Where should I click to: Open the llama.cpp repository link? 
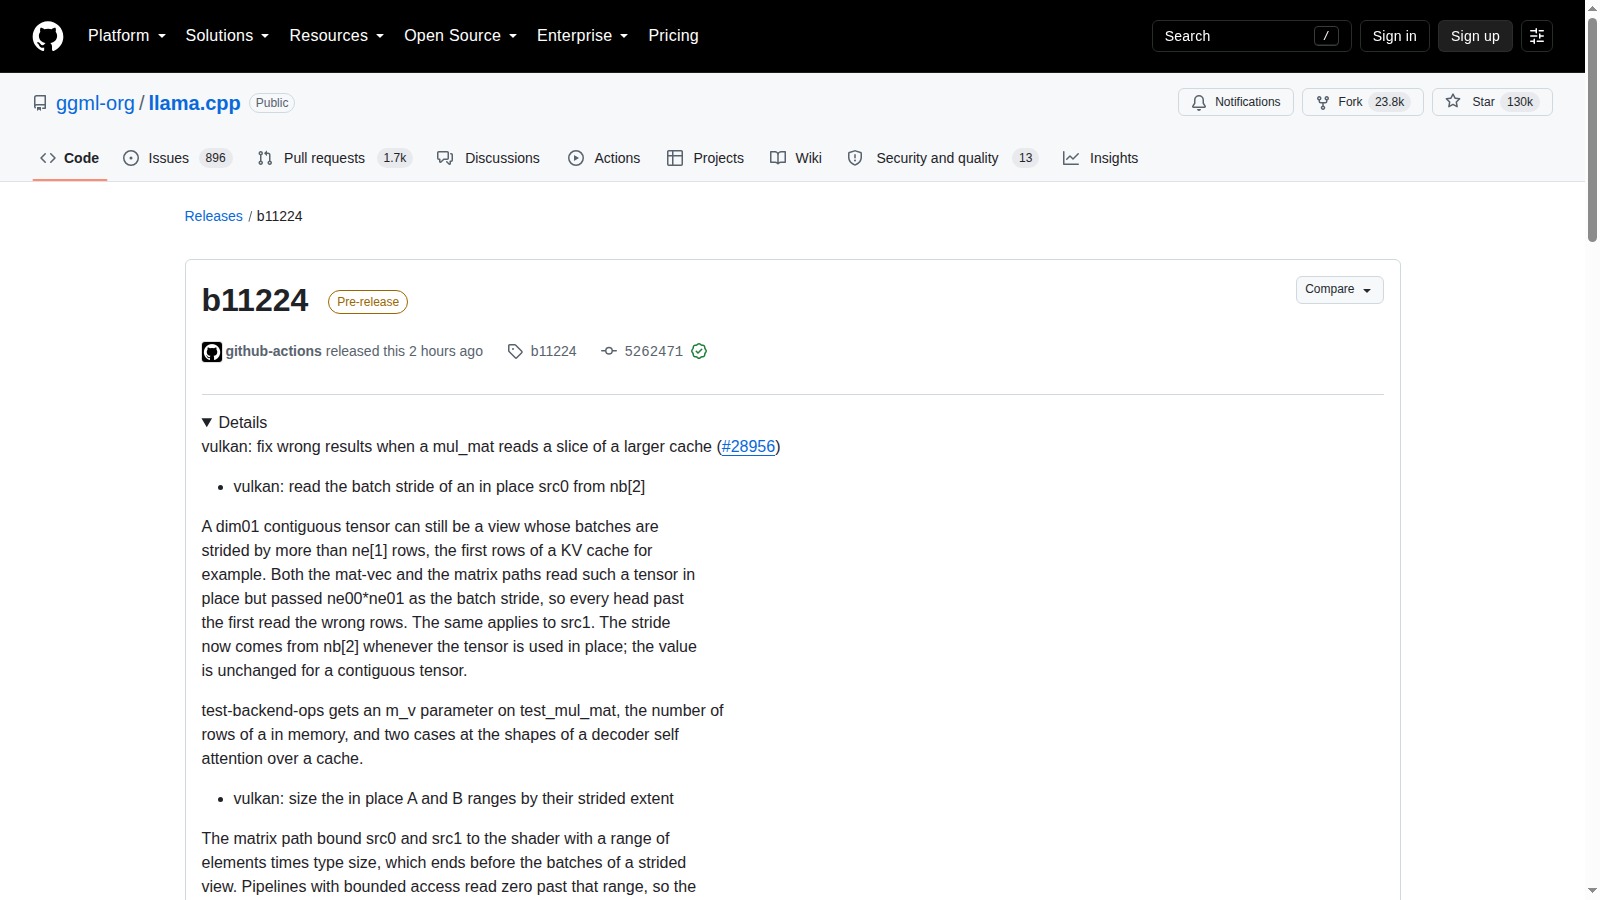(195, 103)
